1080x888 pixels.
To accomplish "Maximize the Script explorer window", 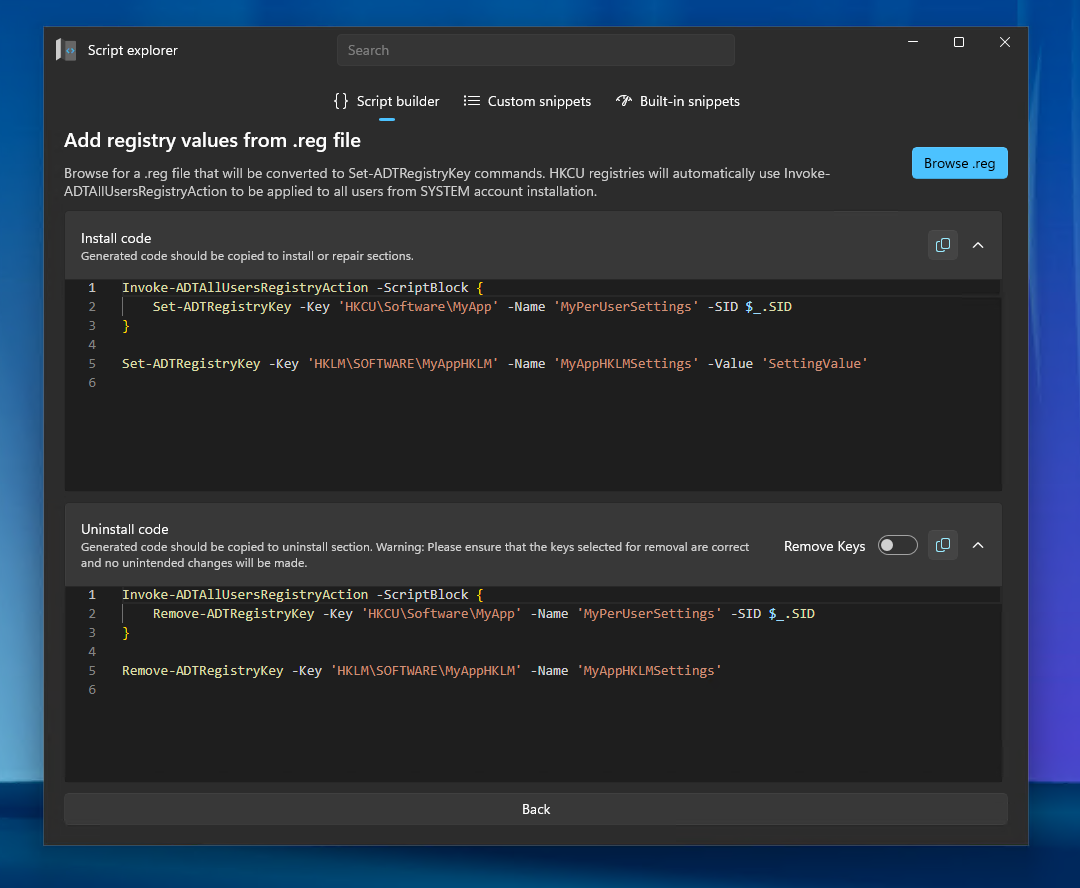I will (959, 42).
